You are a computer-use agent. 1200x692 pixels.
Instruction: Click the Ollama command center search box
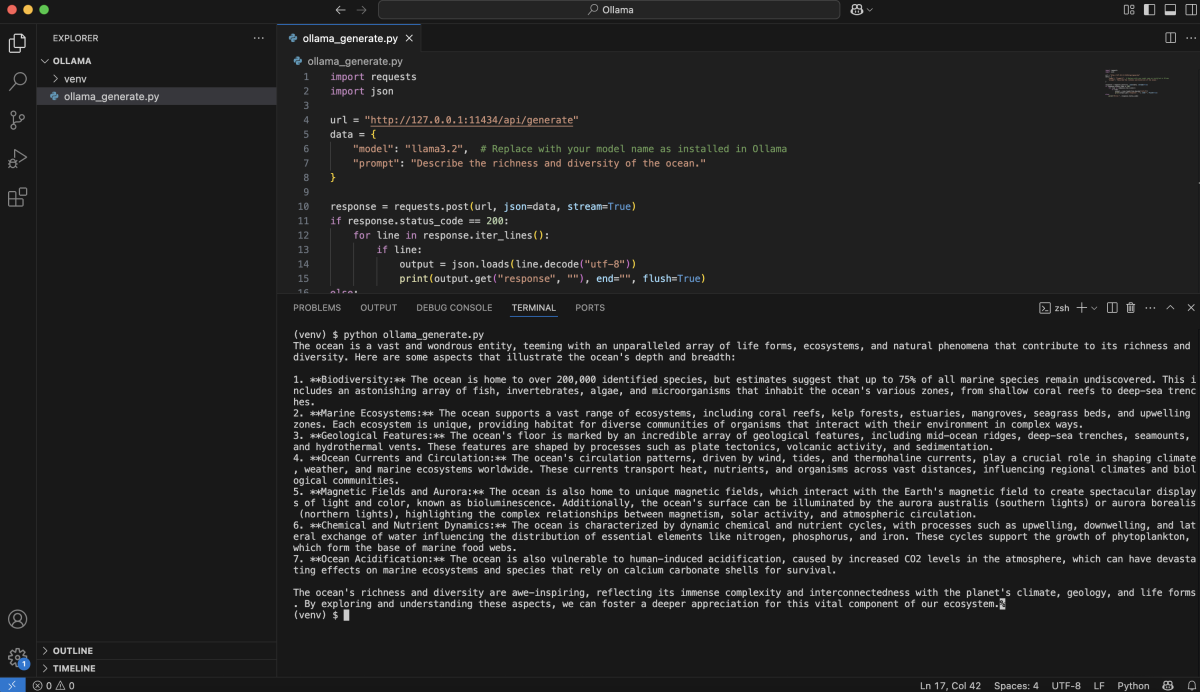609,9
